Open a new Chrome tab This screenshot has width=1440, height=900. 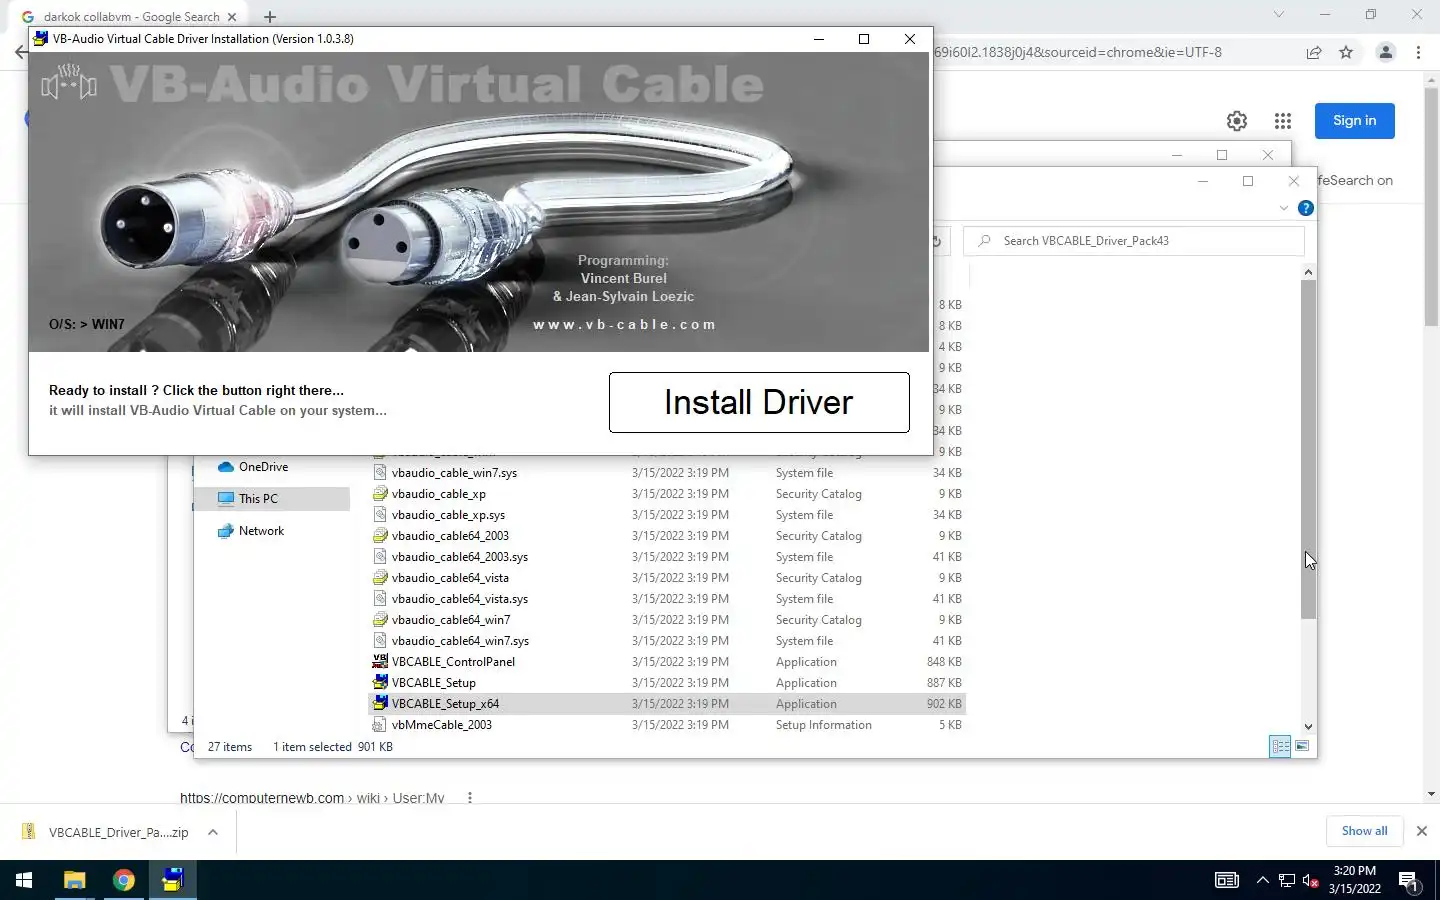[x=269, y=16]
